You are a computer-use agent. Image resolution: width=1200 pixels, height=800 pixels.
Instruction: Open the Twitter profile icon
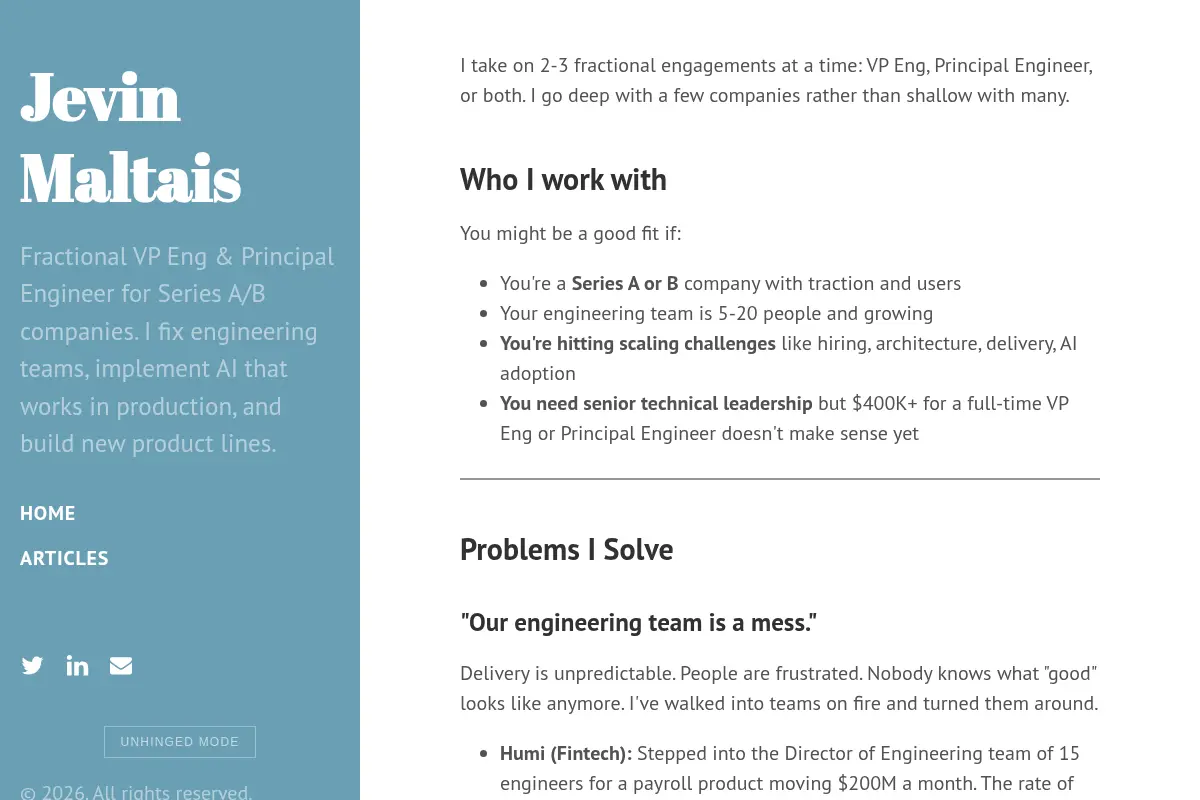click(33, 666)
